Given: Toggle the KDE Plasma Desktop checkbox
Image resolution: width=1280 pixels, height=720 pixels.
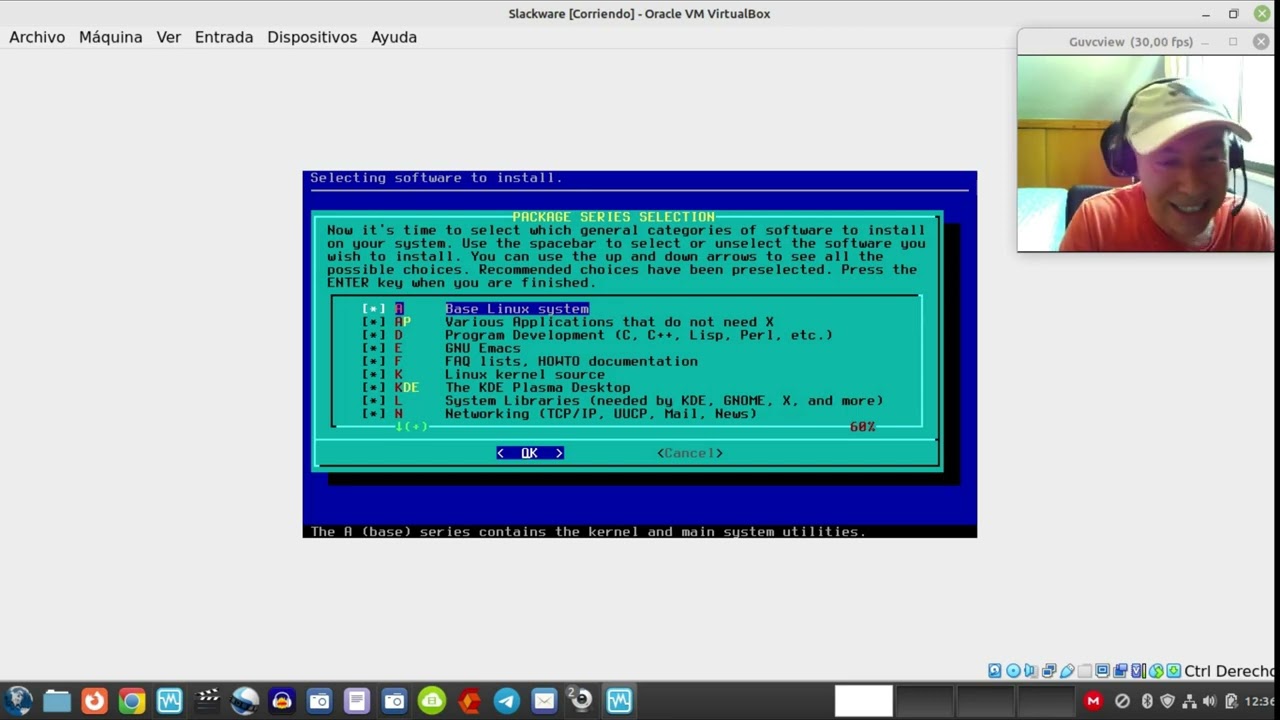Looking at the screenshot, I should (x=373, y=387).
